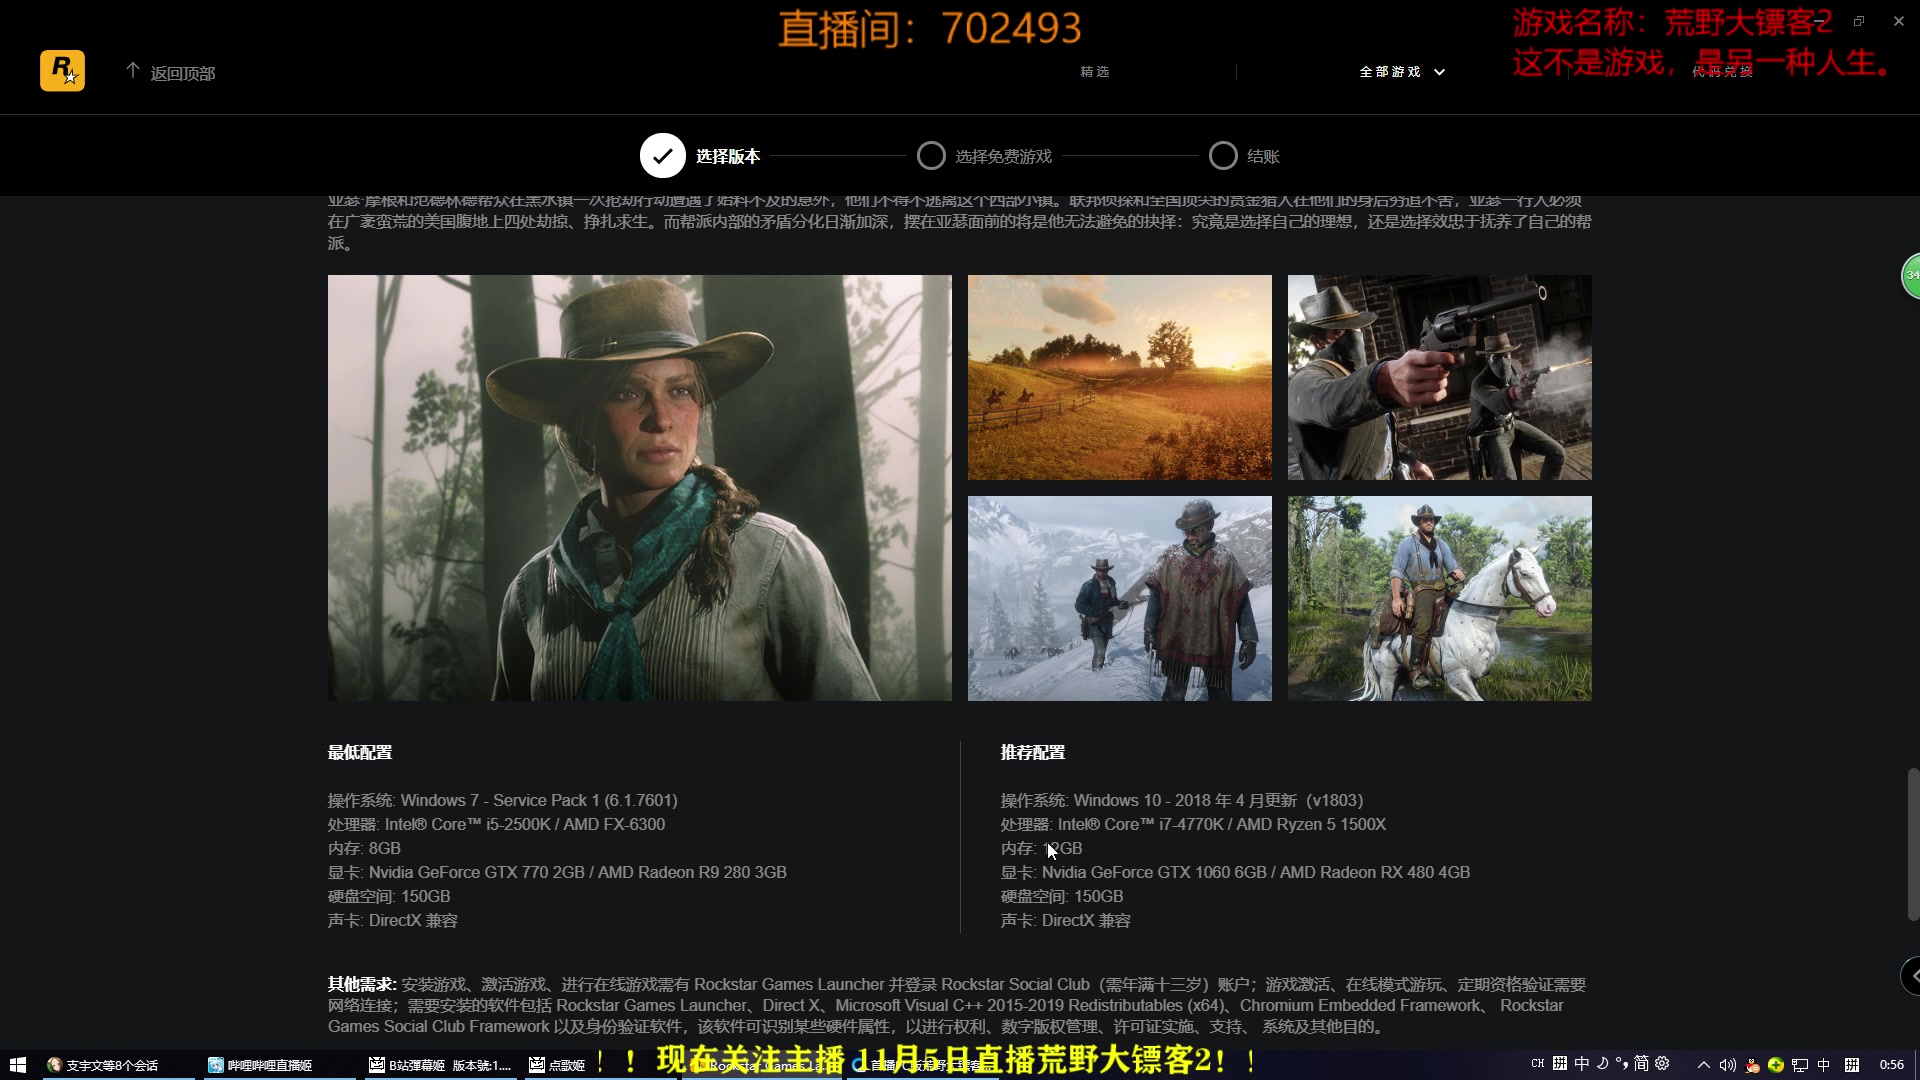Click the checked 选择版本 step circle
This screenshot has height=1080, width=1920.
(x=662, y=156)
